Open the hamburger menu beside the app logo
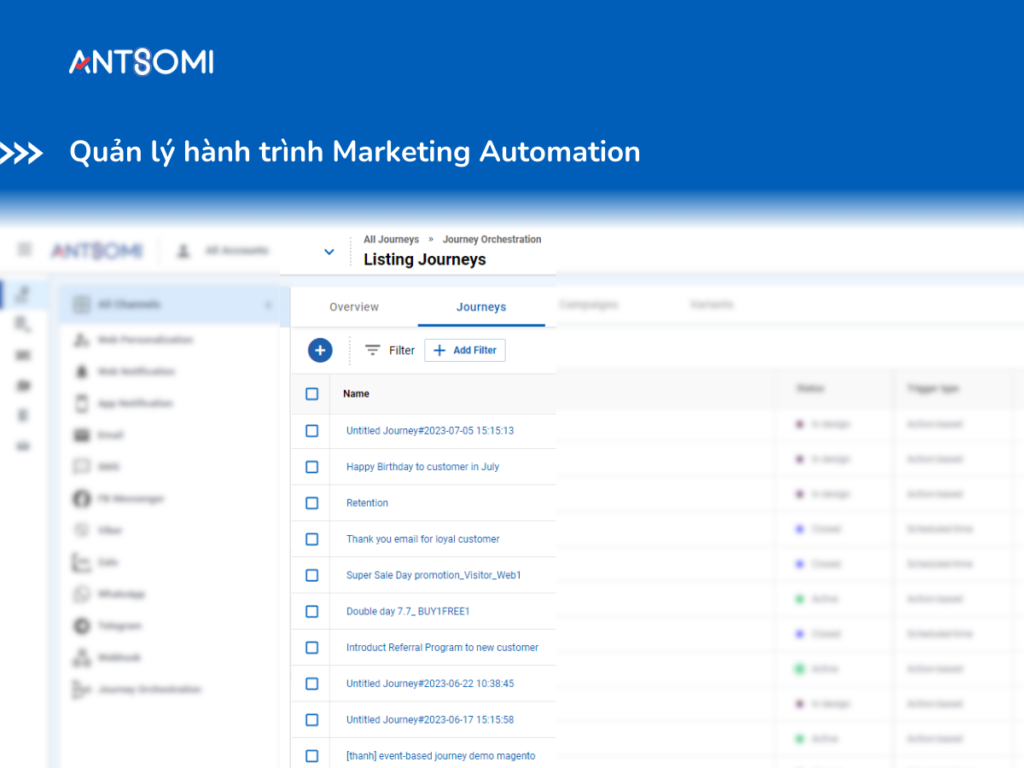This screenshot has width=1024, height=768. (24, 249)
